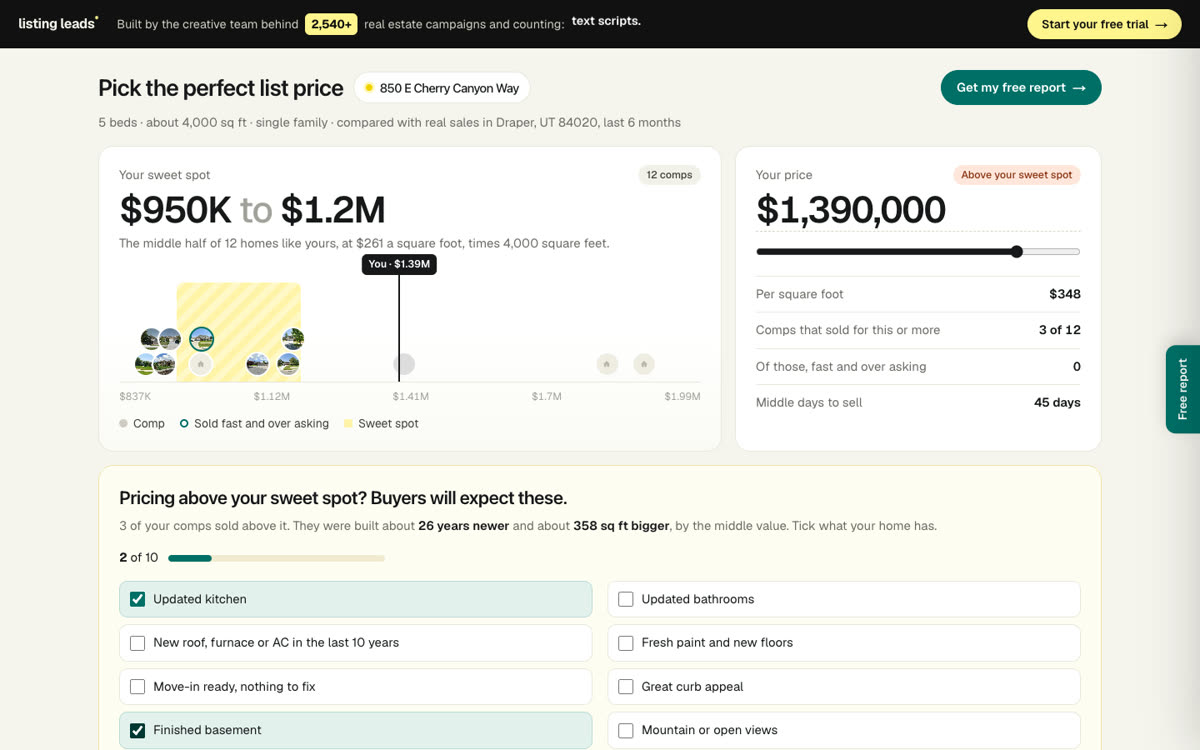
Task: Click the $1.12M axis label
Action: [272, 397]
